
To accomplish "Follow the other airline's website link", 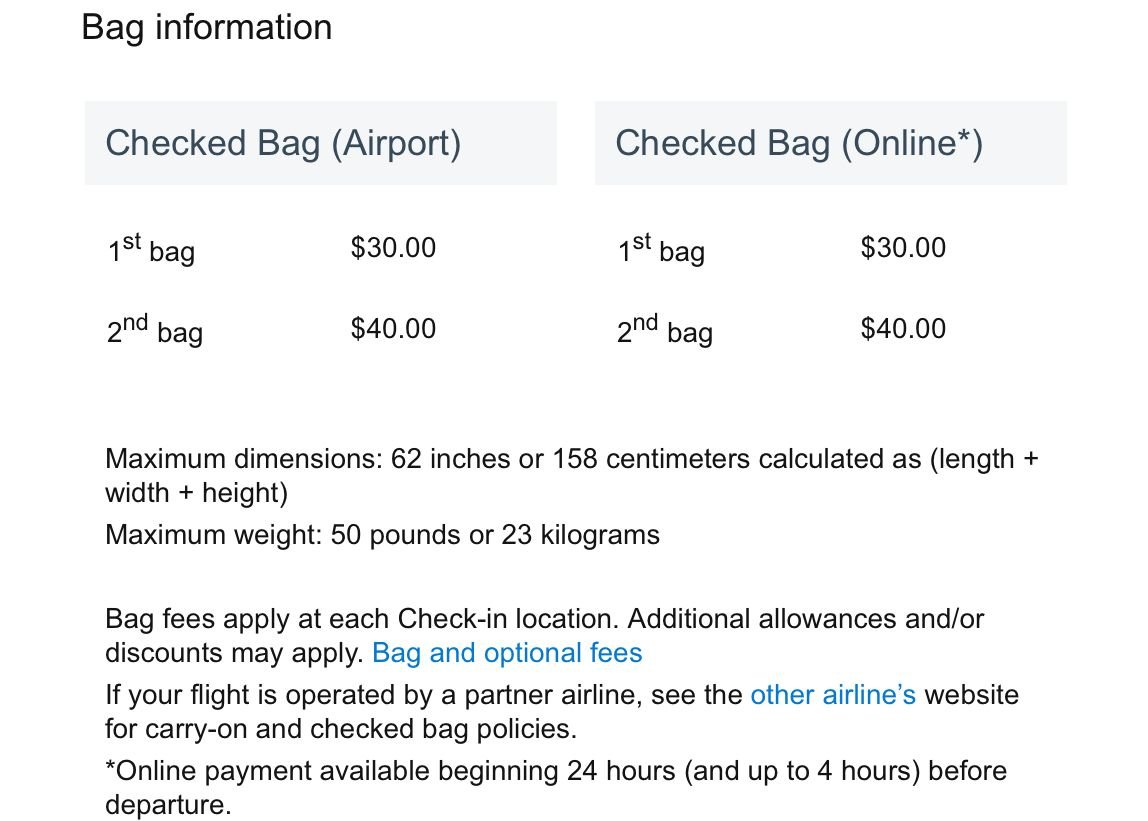I will tap(832, 694).
